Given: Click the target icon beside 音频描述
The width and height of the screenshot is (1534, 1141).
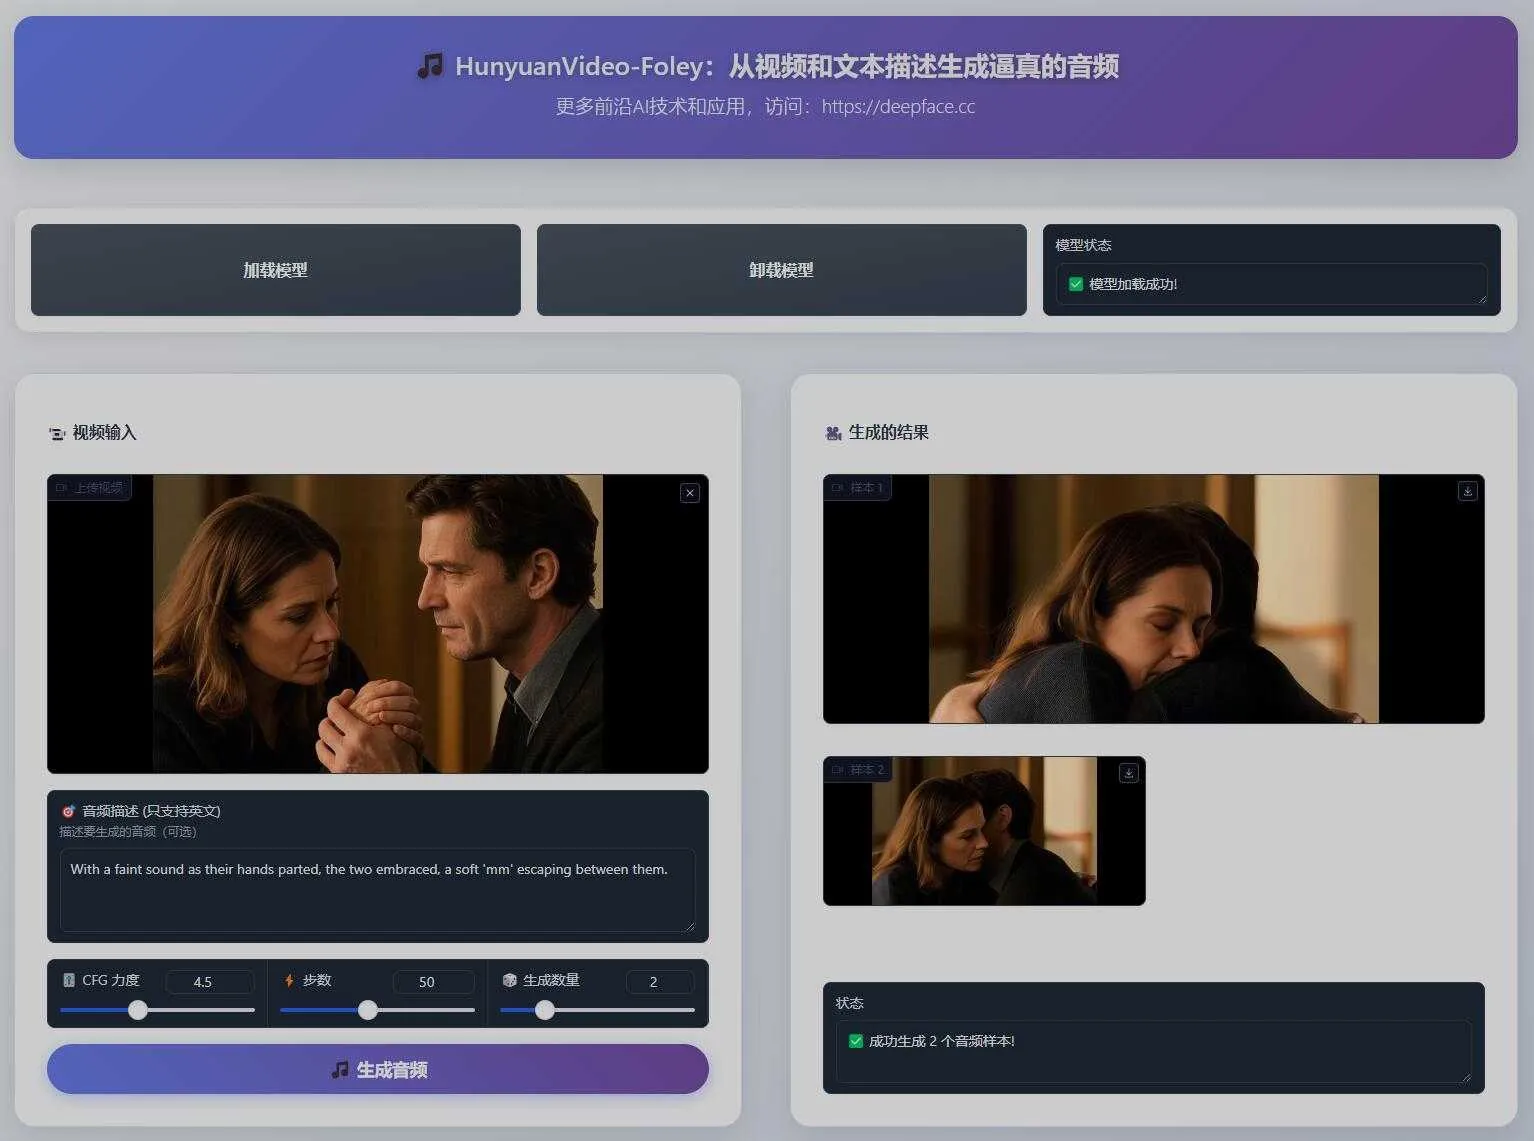Looking at the screenshot, I should [x=68, y=811].
